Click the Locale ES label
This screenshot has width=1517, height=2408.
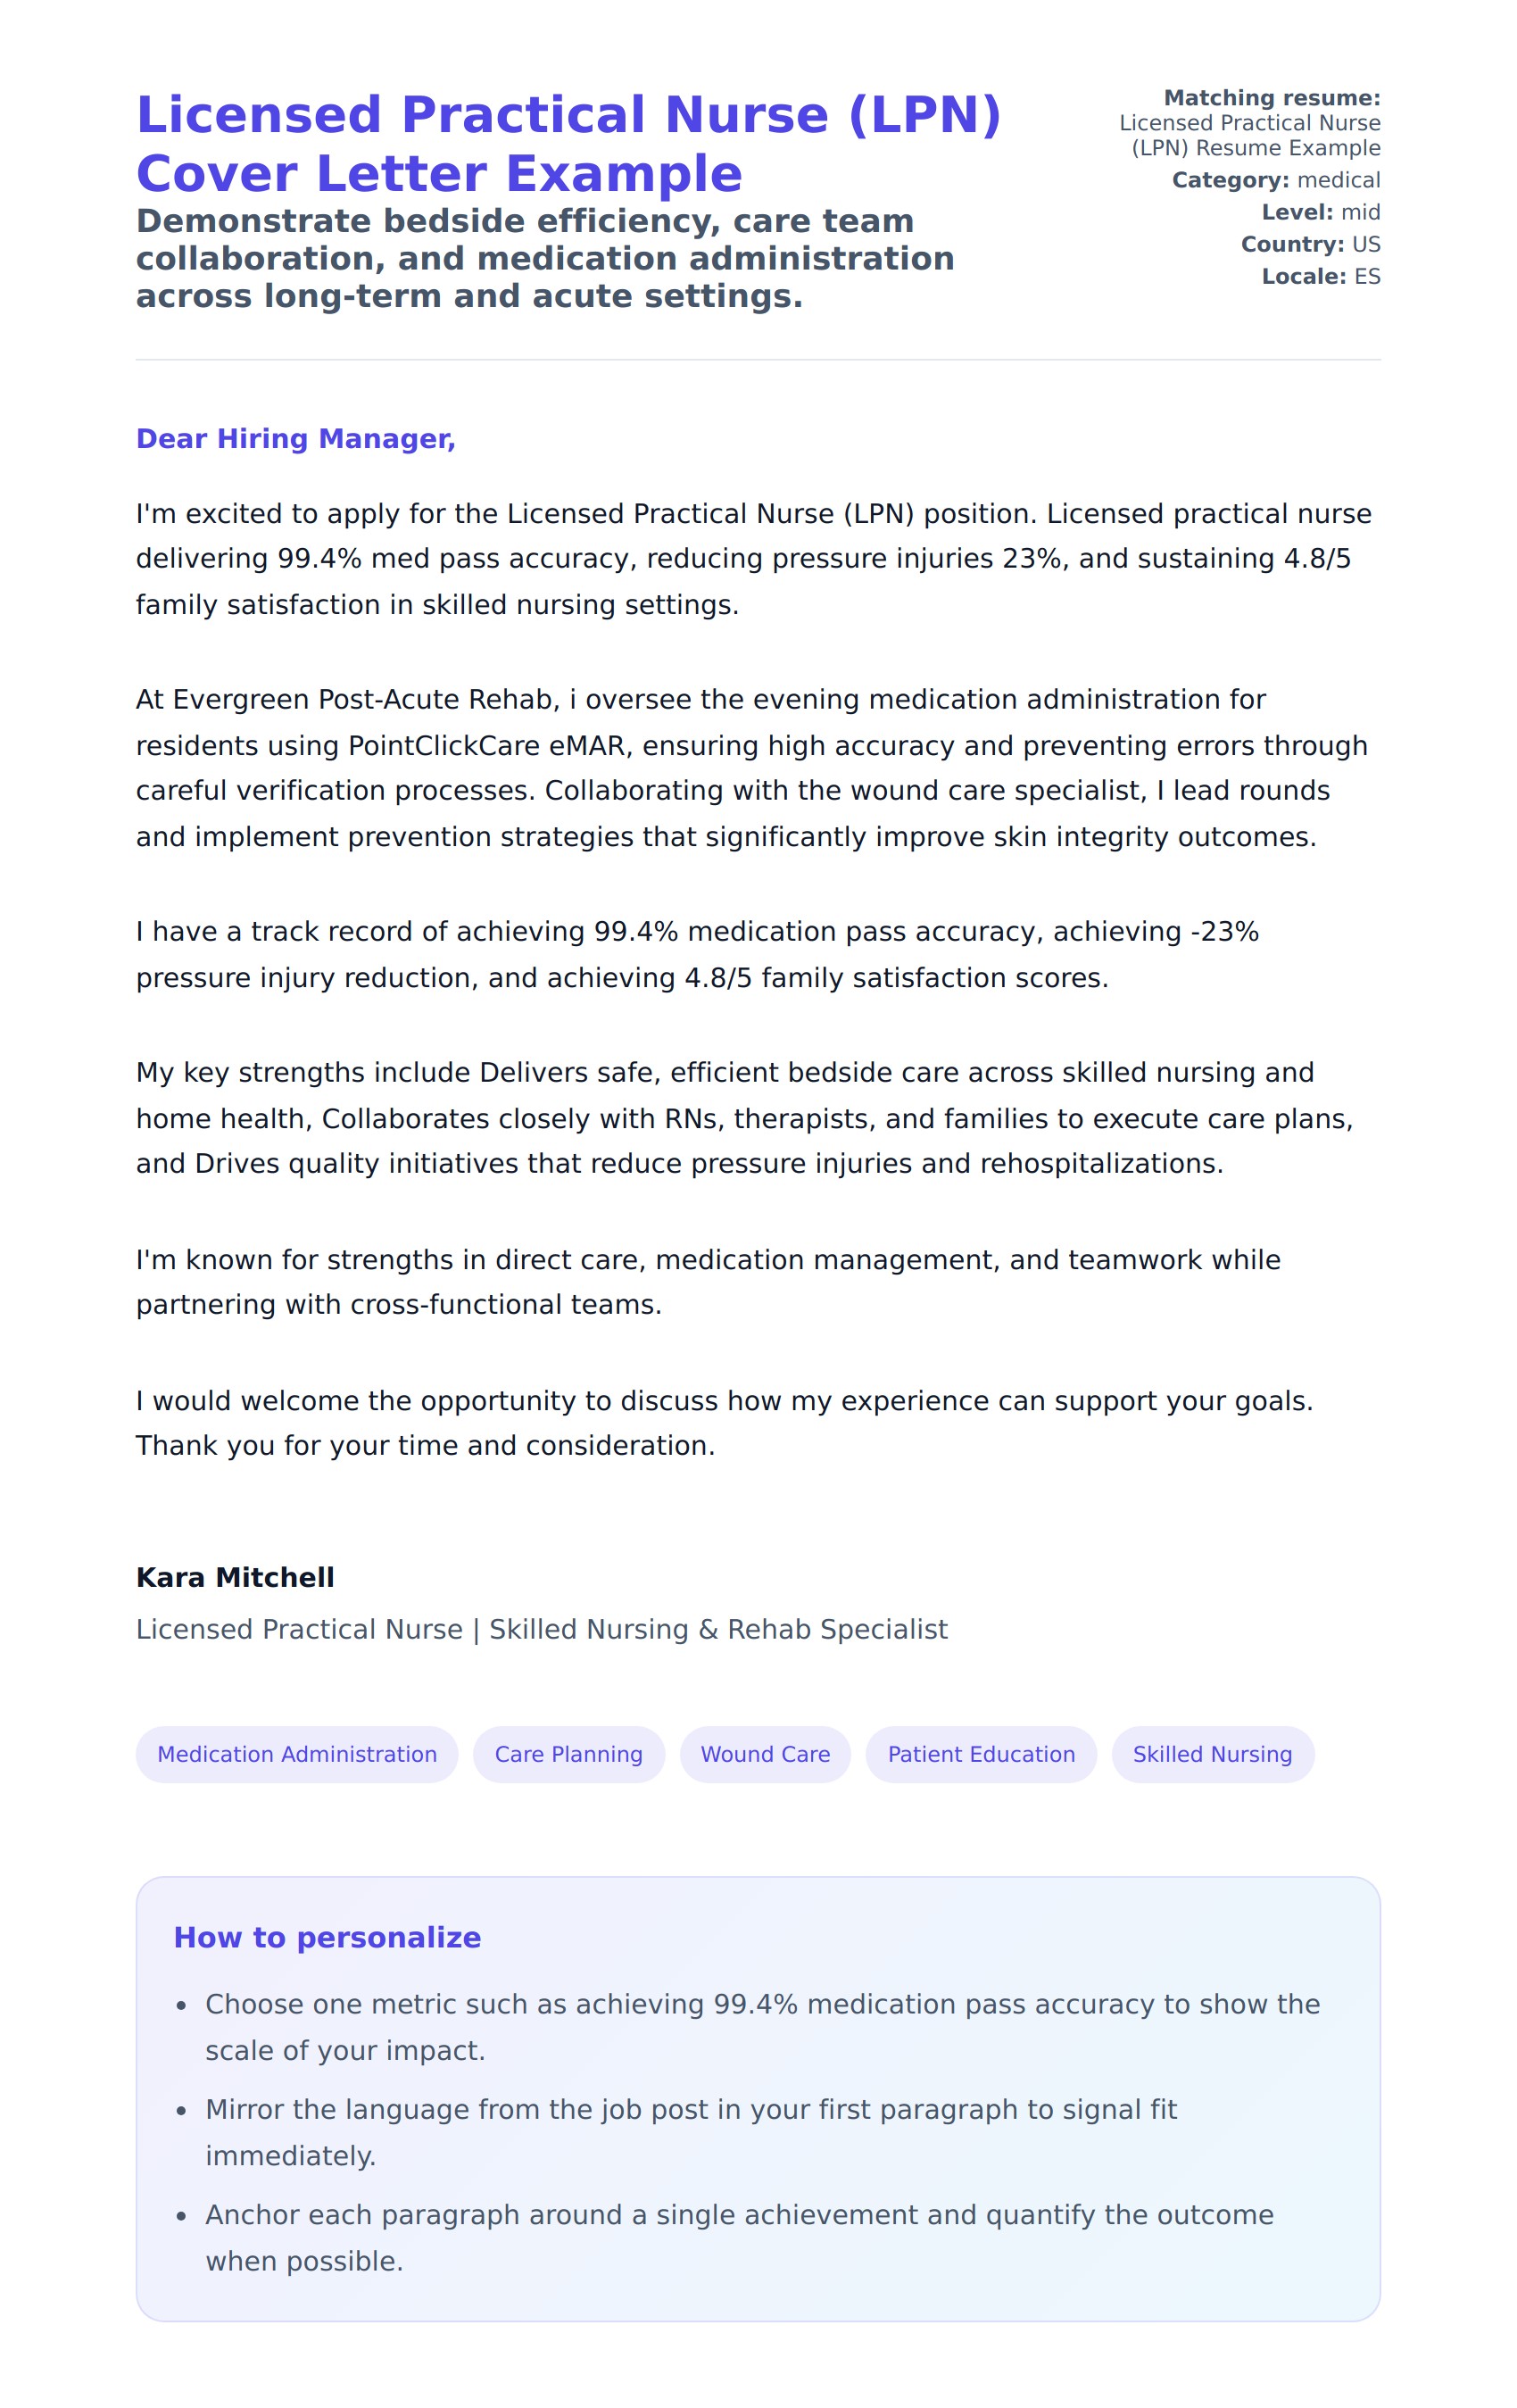coord(1320,276)
